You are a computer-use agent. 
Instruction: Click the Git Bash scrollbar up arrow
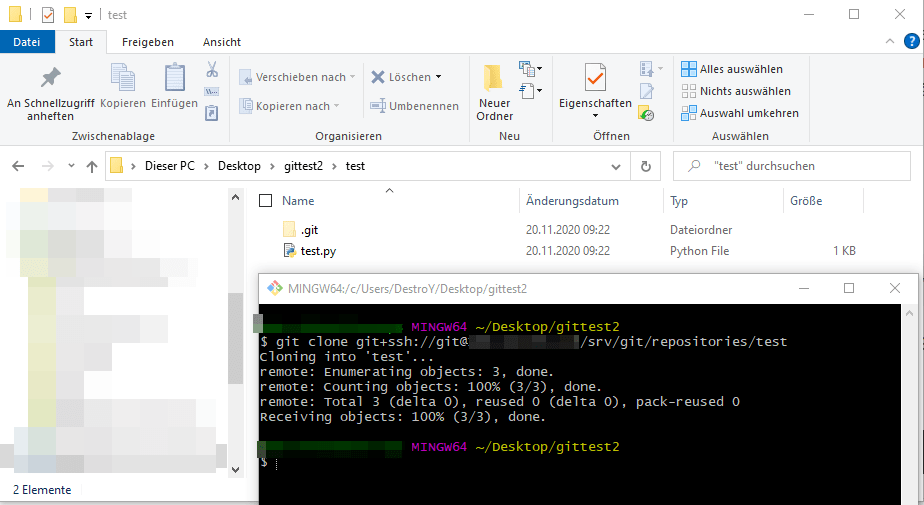(909, 313)
